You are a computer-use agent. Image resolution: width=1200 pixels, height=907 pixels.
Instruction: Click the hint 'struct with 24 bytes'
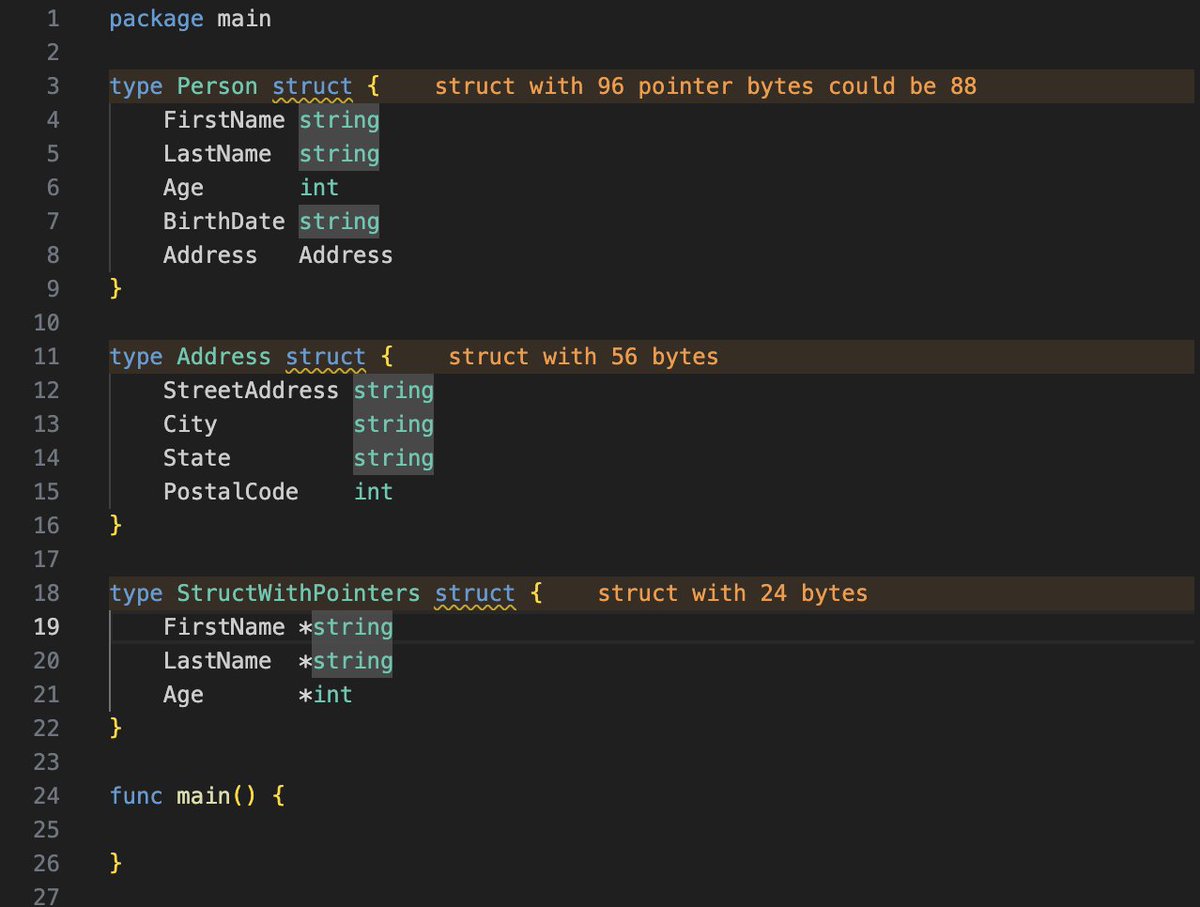[x=733, y=593]
